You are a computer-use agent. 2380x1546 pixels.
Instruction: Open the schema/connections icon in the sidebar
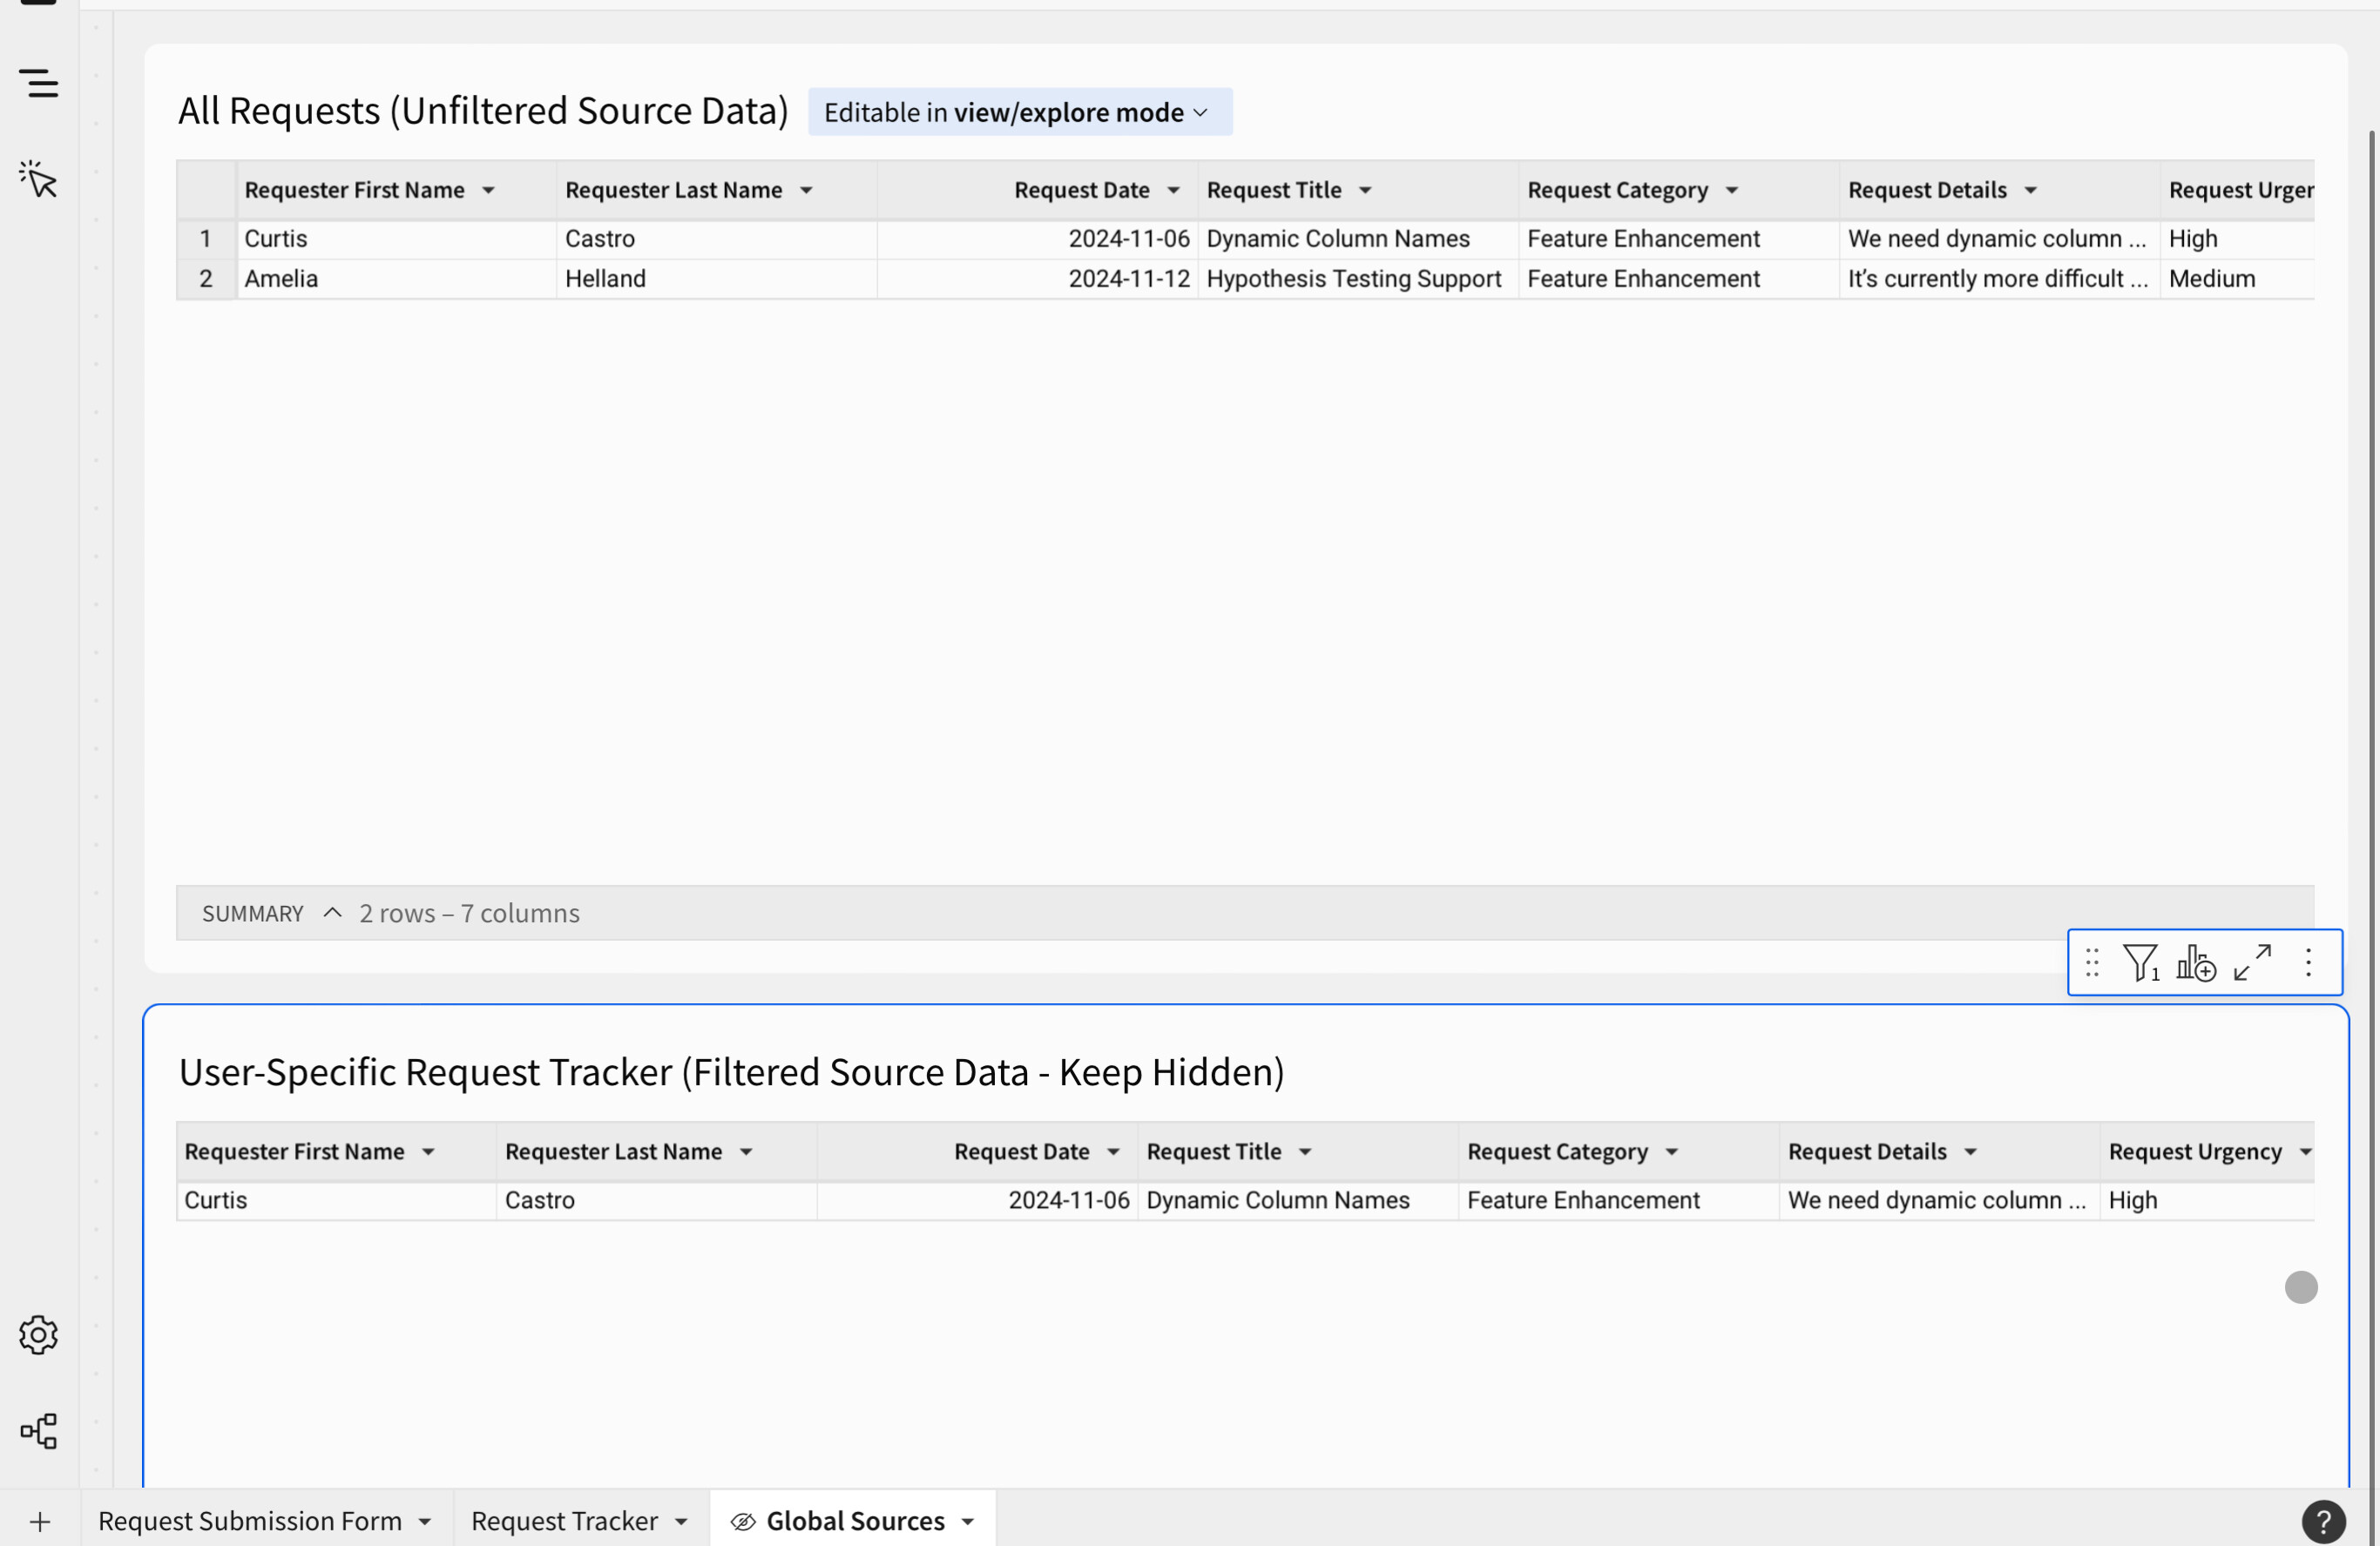point(38,1430)
